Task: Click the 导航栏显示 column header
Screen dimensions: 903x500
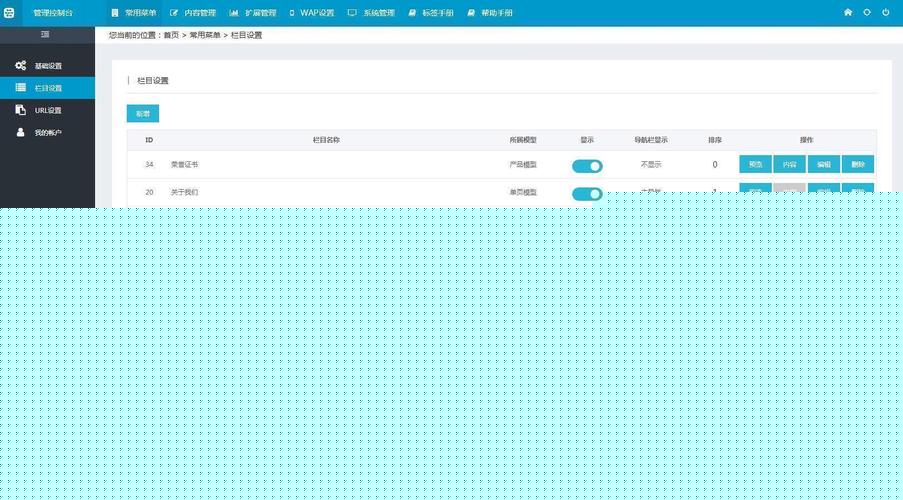Action: (651, 139)
